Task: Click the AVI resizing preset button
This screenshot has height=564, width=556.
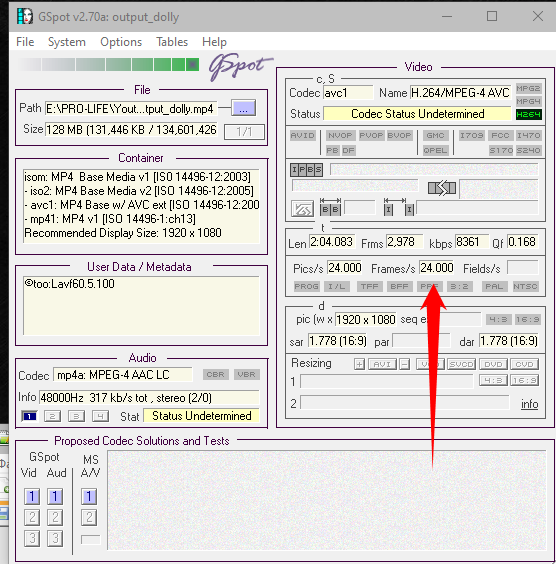Action: [382, 364]
